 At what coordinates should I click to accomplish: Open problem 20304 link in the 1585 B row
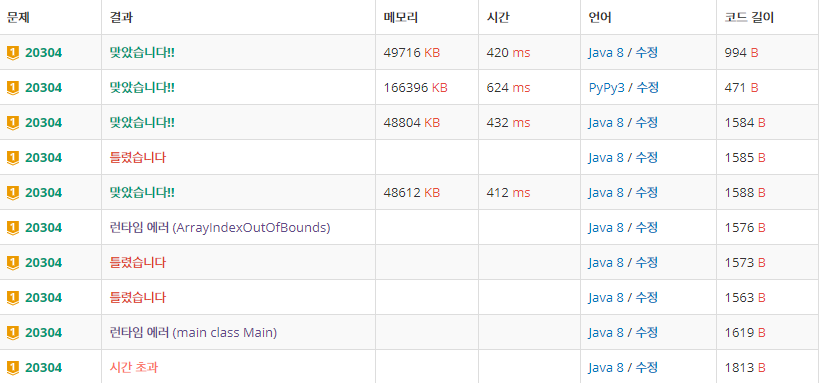(43, 157)
